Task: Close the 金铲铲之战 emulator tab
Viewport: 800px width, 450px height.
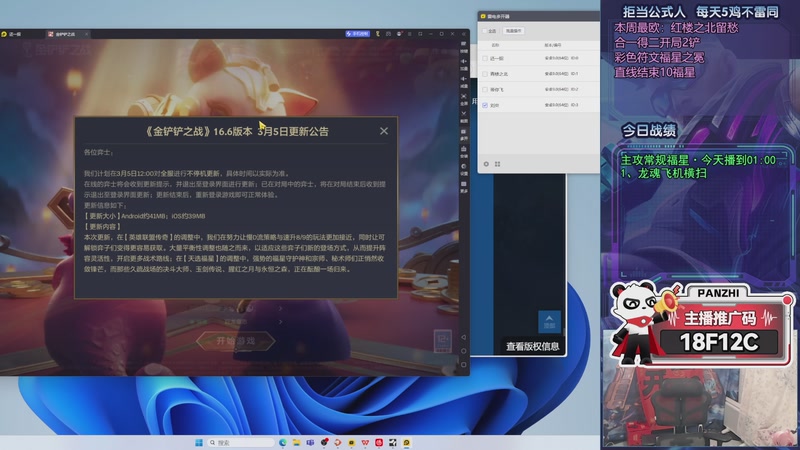Action: click(x=86, y=34)
